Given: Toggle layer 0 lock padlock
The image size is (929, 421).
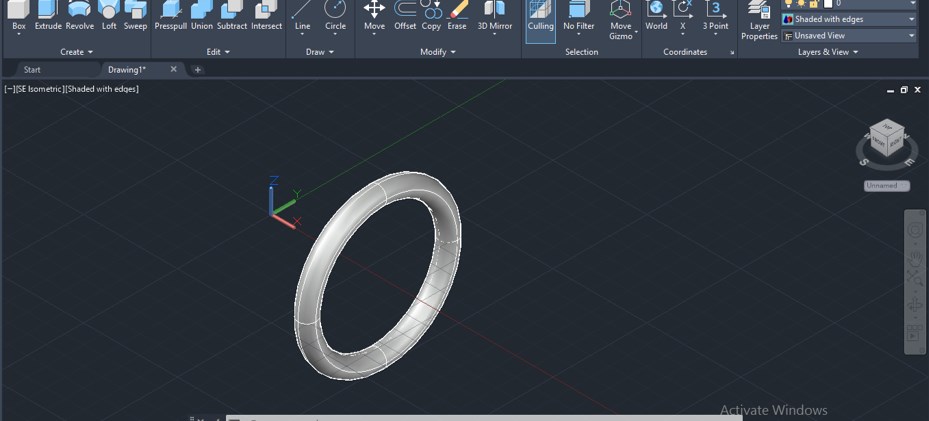Looking at the screenshot, I should (815, 4).
